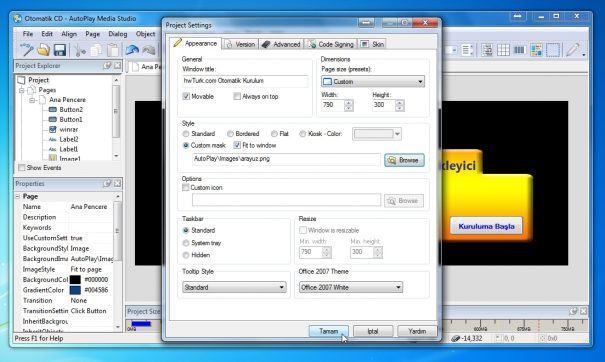This screenshot has height=362, width=605.
Task: Pin the Project Explorer pane
Action: (107, 66)
